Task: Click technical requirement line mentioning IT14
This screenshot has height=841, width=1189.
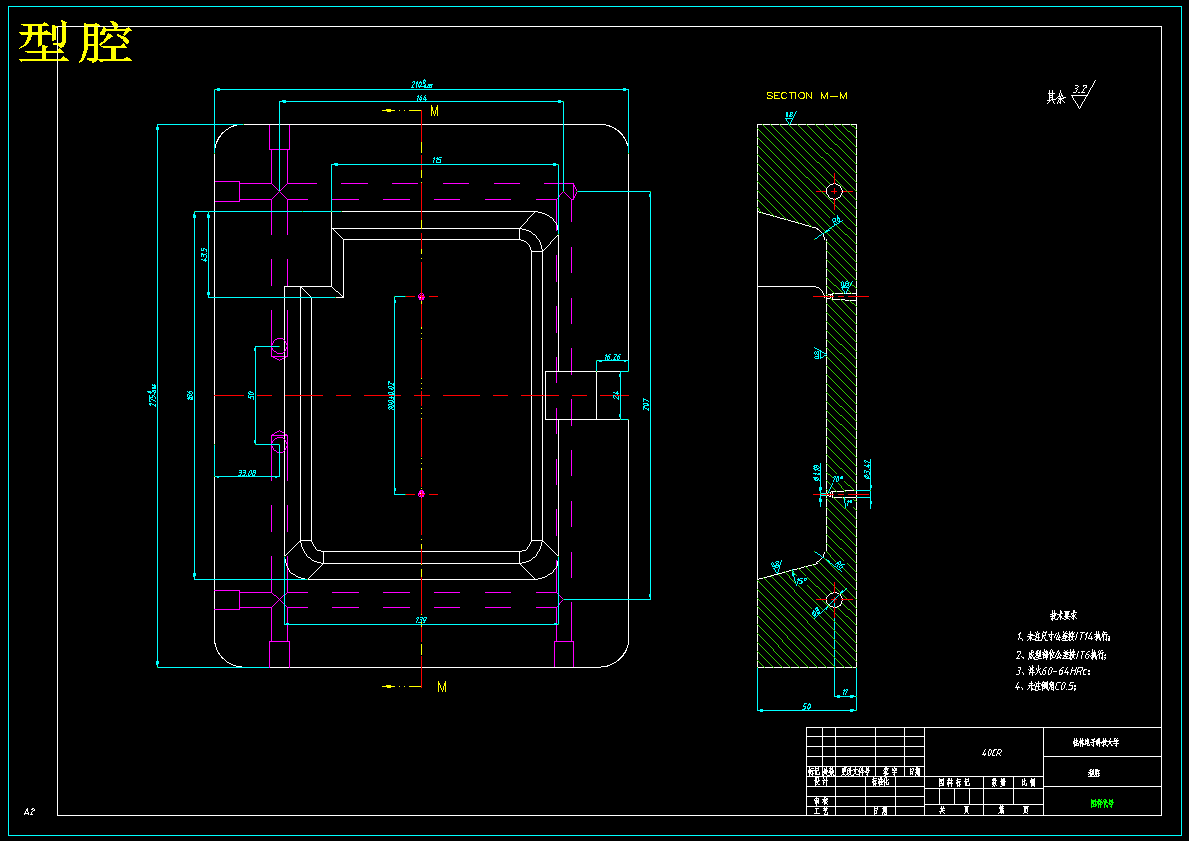Action: point(1063,637)
